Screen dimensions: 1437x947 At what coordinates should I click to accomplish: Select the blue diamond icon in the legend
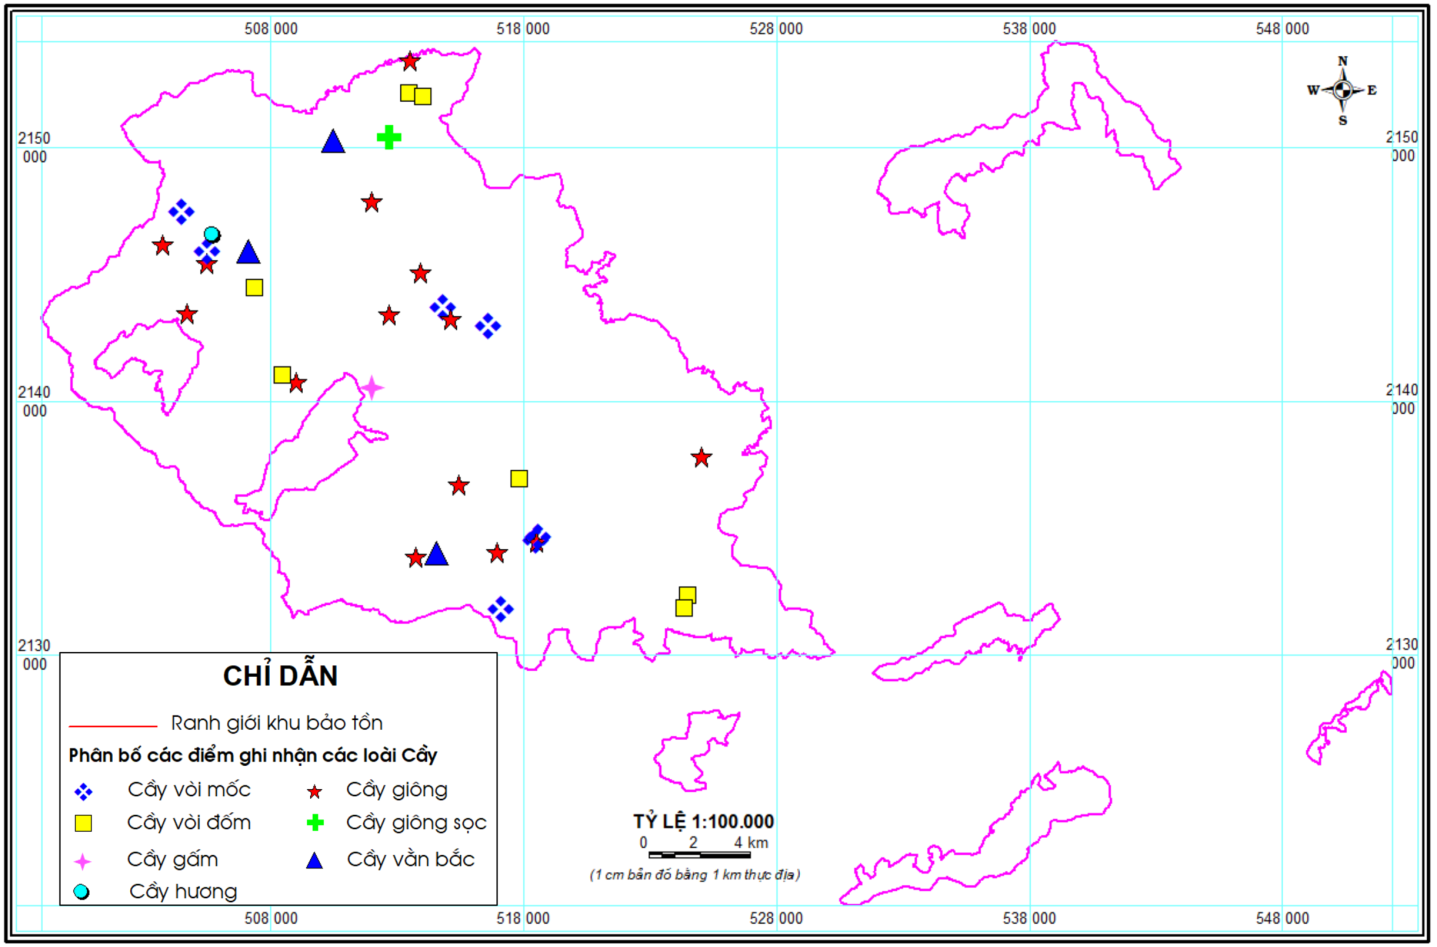(84, 791)
